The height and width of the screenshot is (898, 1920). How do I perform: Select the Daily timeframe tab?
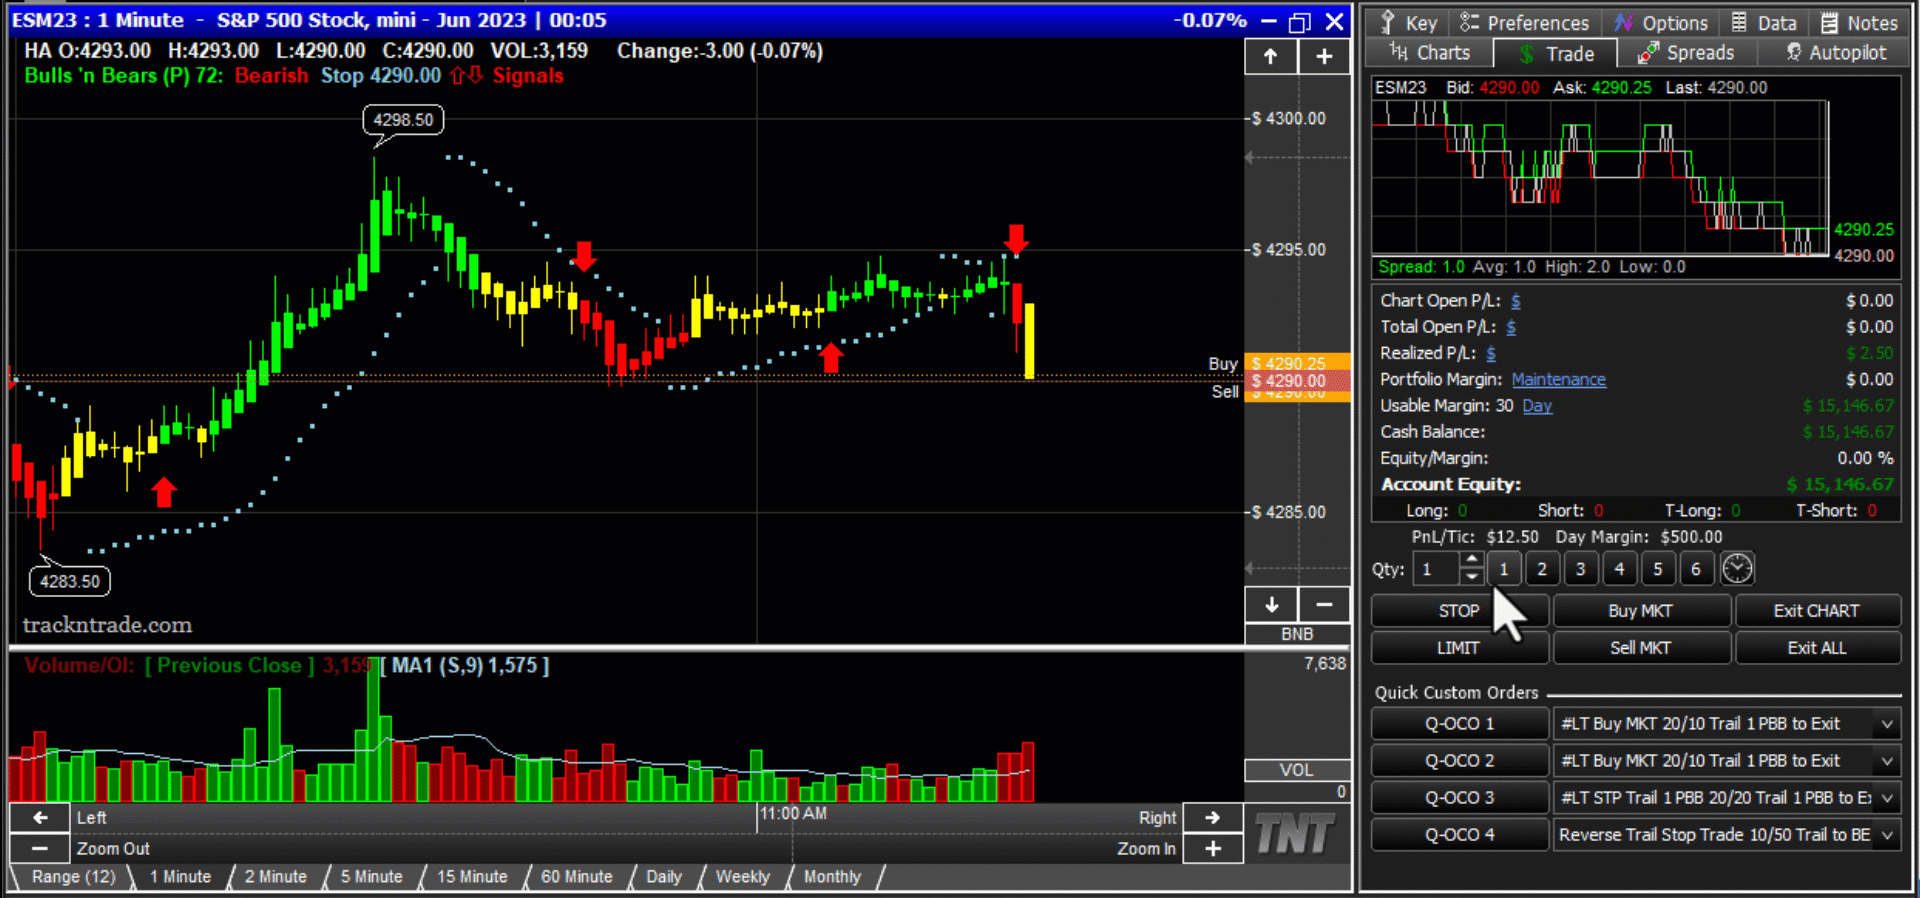pyautogui.click(x=664, y=877)
